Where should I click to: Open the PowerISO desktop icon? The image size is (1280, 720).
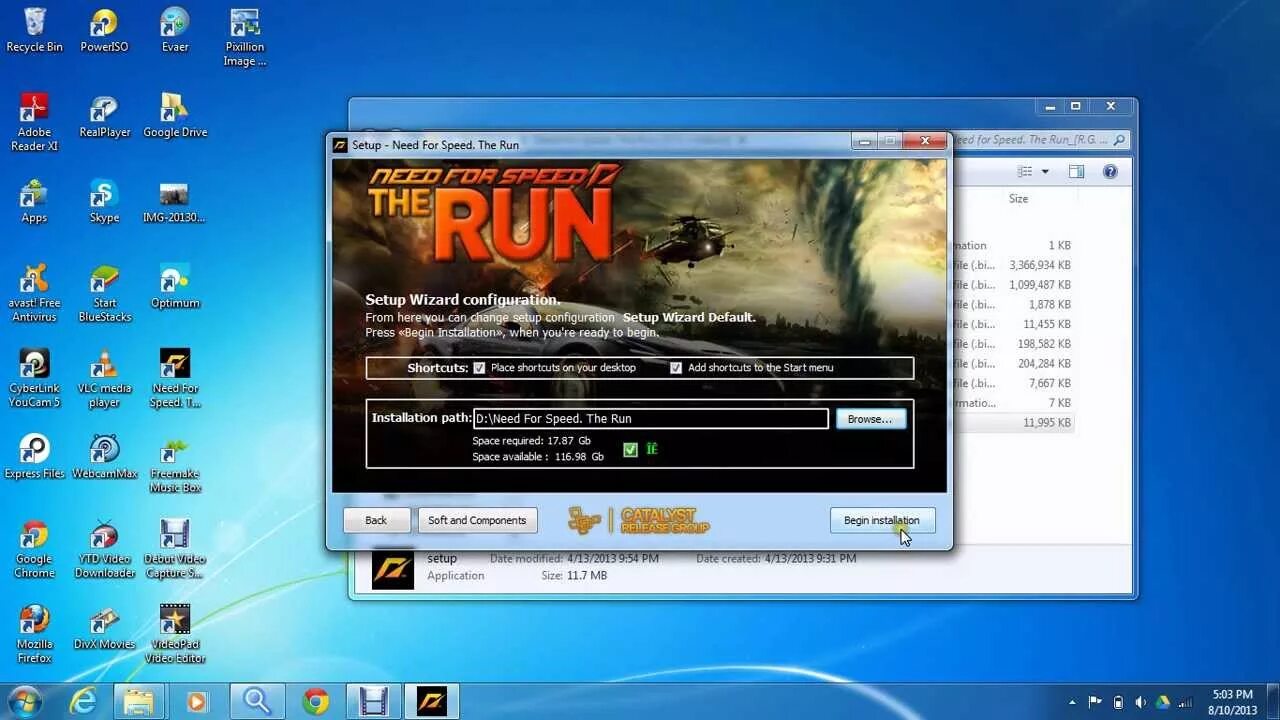pyautogui.click(x=104, y=30)
